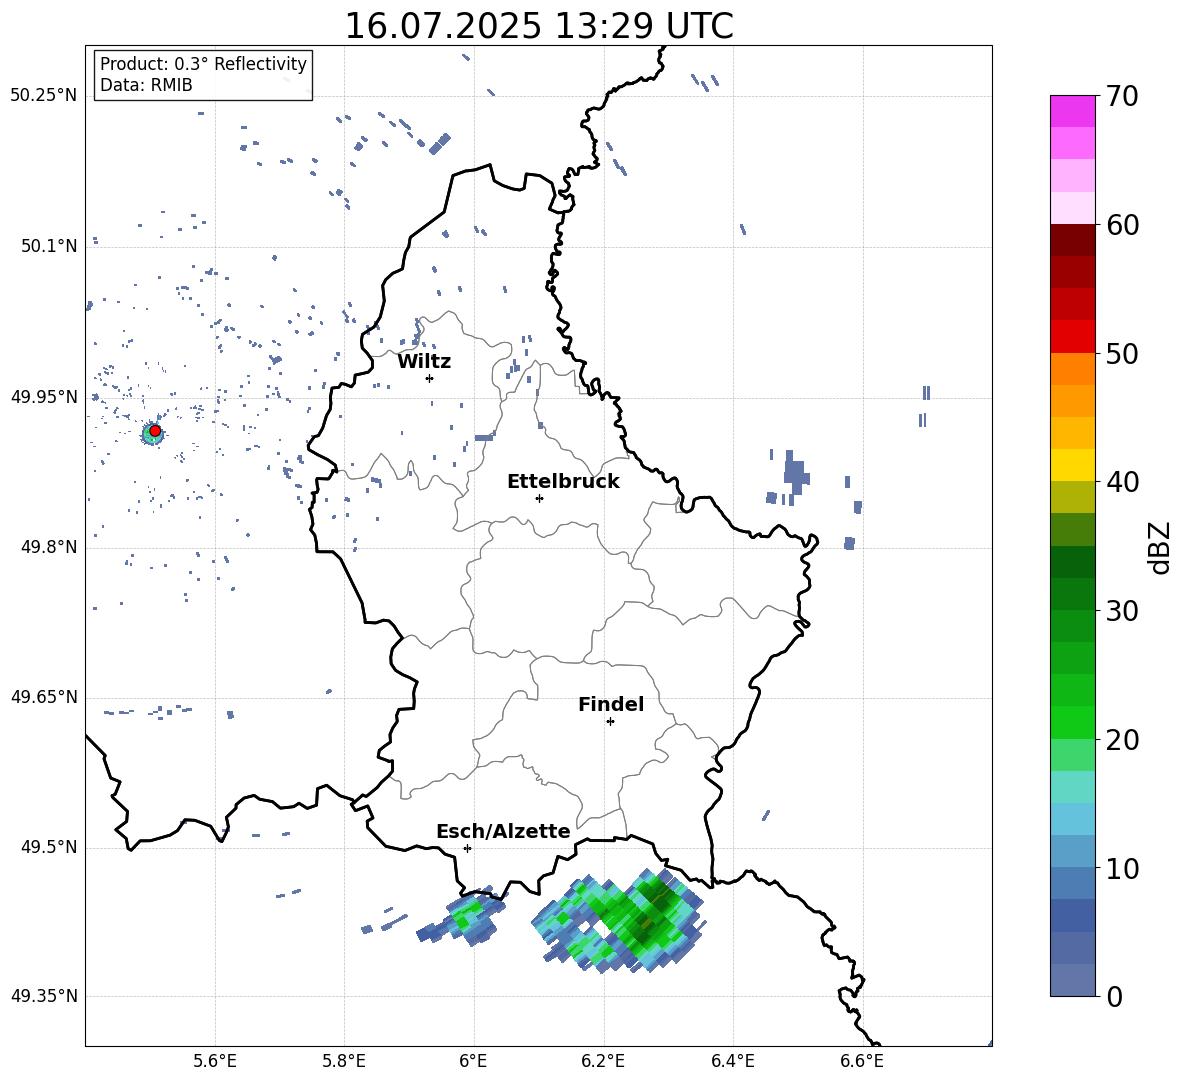Viewport: 1184px width, 1081px height.
Task: Click the 49.35°N latitude label
Action: [44, 996]
